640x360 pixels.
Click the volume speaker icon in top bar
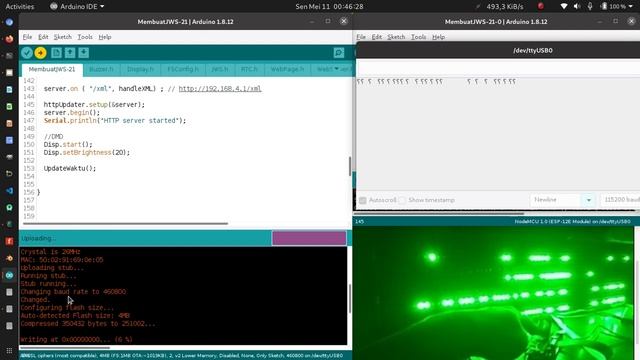(x=577, y=6)
